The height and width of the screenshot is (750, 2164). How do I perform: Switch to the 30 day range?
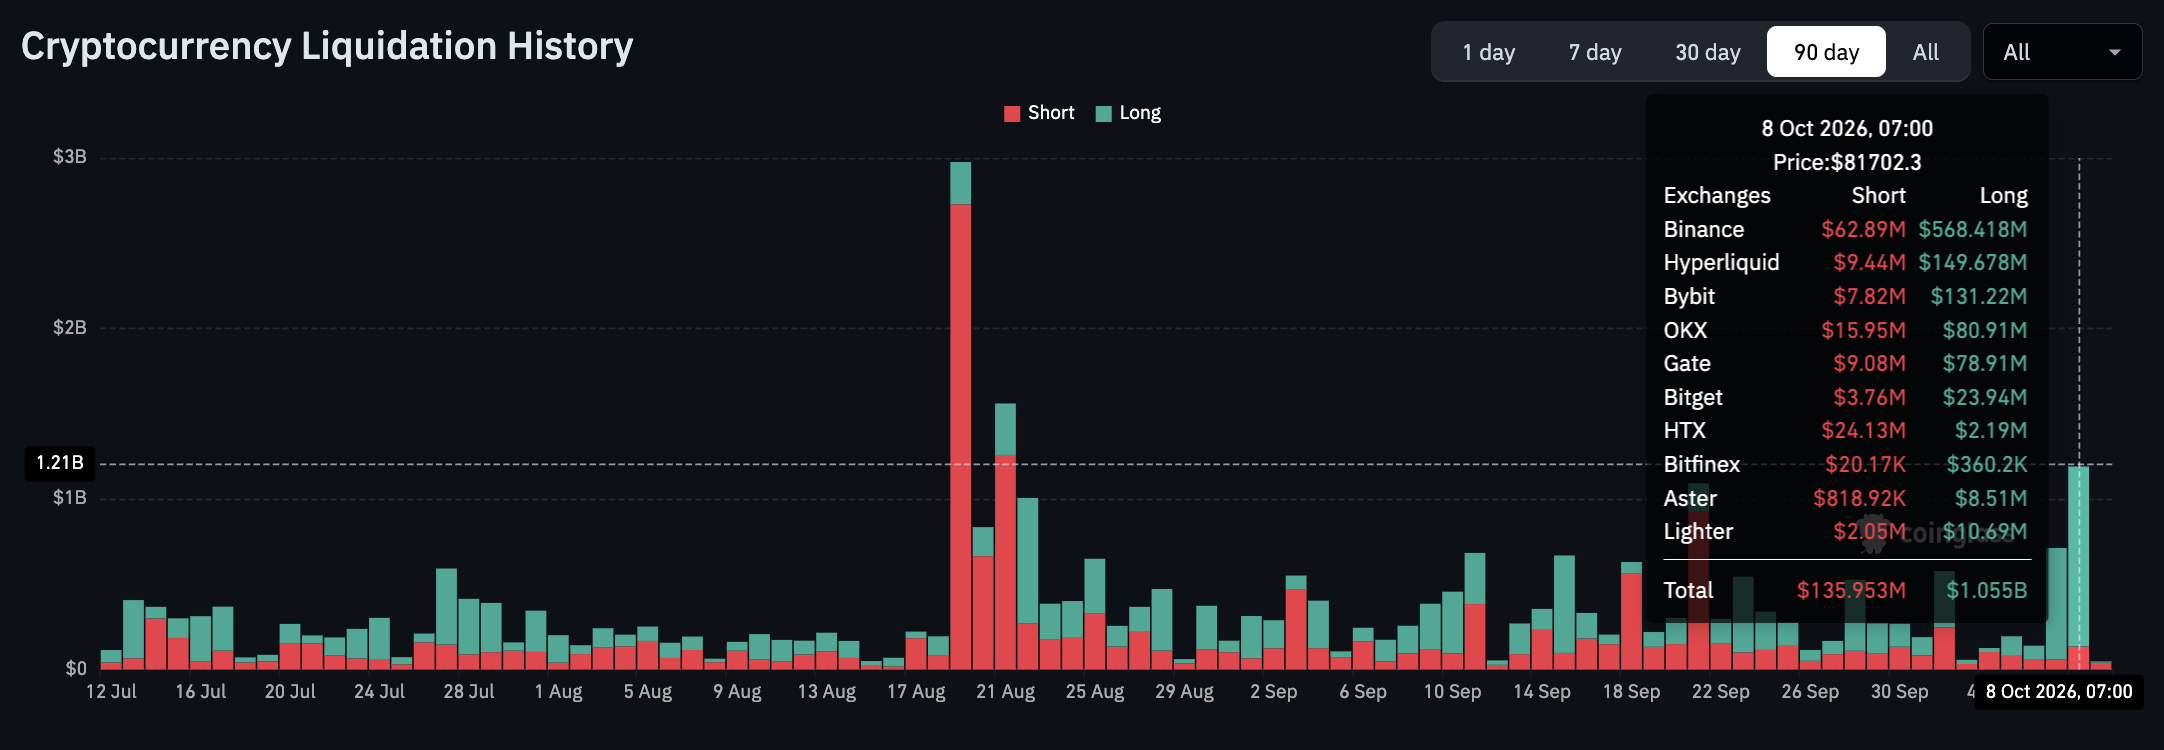click(x=1708, y=52)
